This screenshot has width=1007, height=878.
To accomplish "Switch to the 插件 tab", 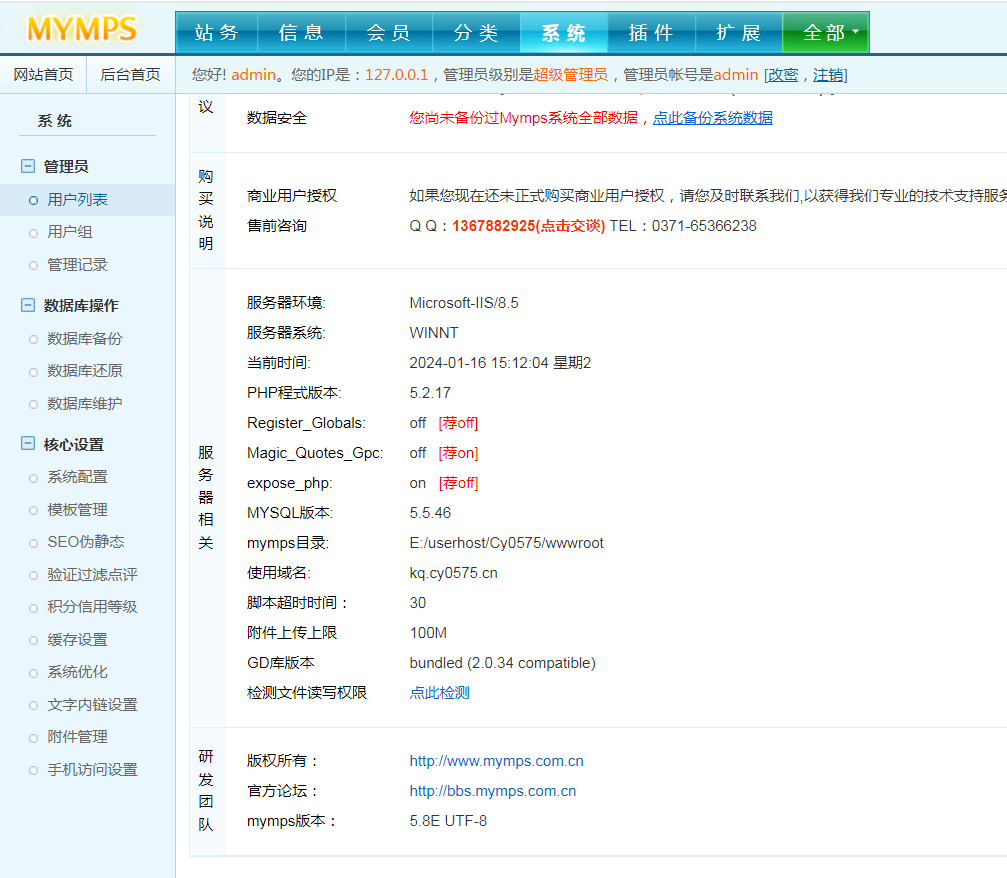I will (651, 33).
